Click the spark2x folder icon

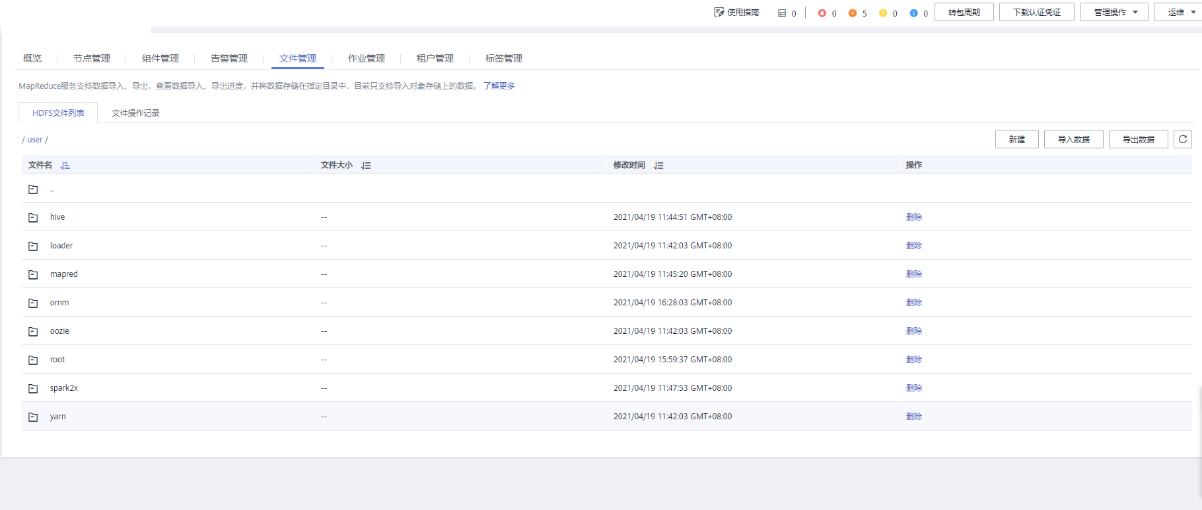coord(33,388)
